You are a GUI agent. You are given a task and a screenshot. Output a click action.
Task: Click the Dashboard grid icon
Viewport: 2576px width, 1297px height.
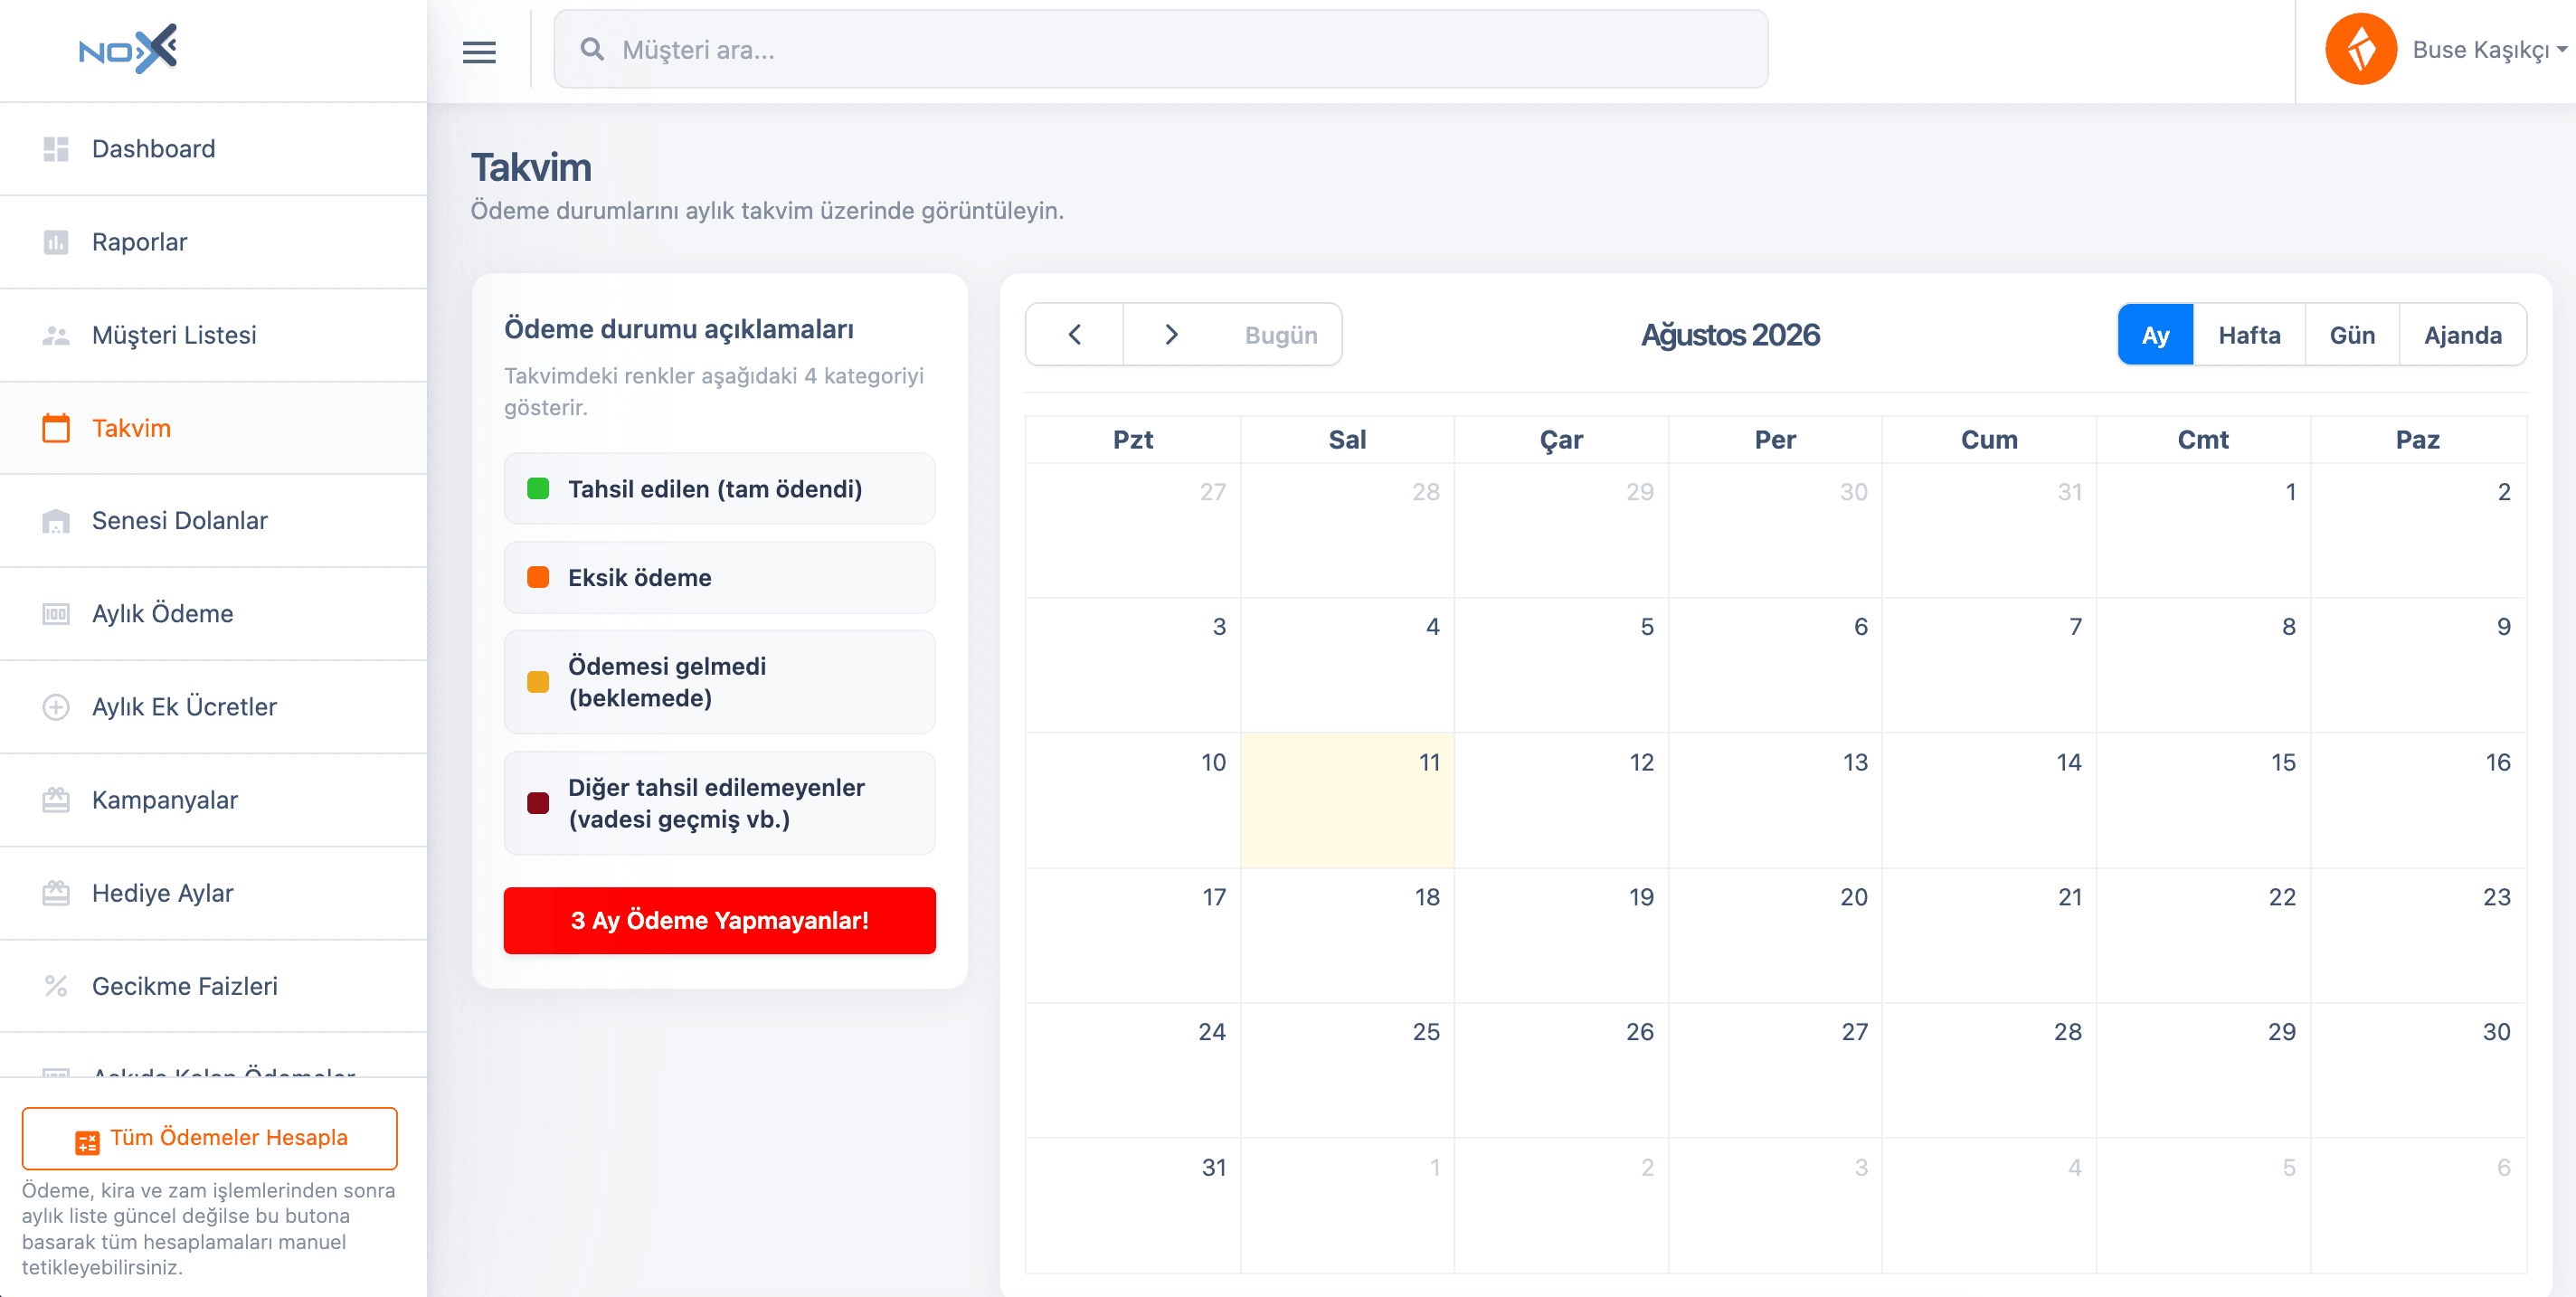pos(56,149)
